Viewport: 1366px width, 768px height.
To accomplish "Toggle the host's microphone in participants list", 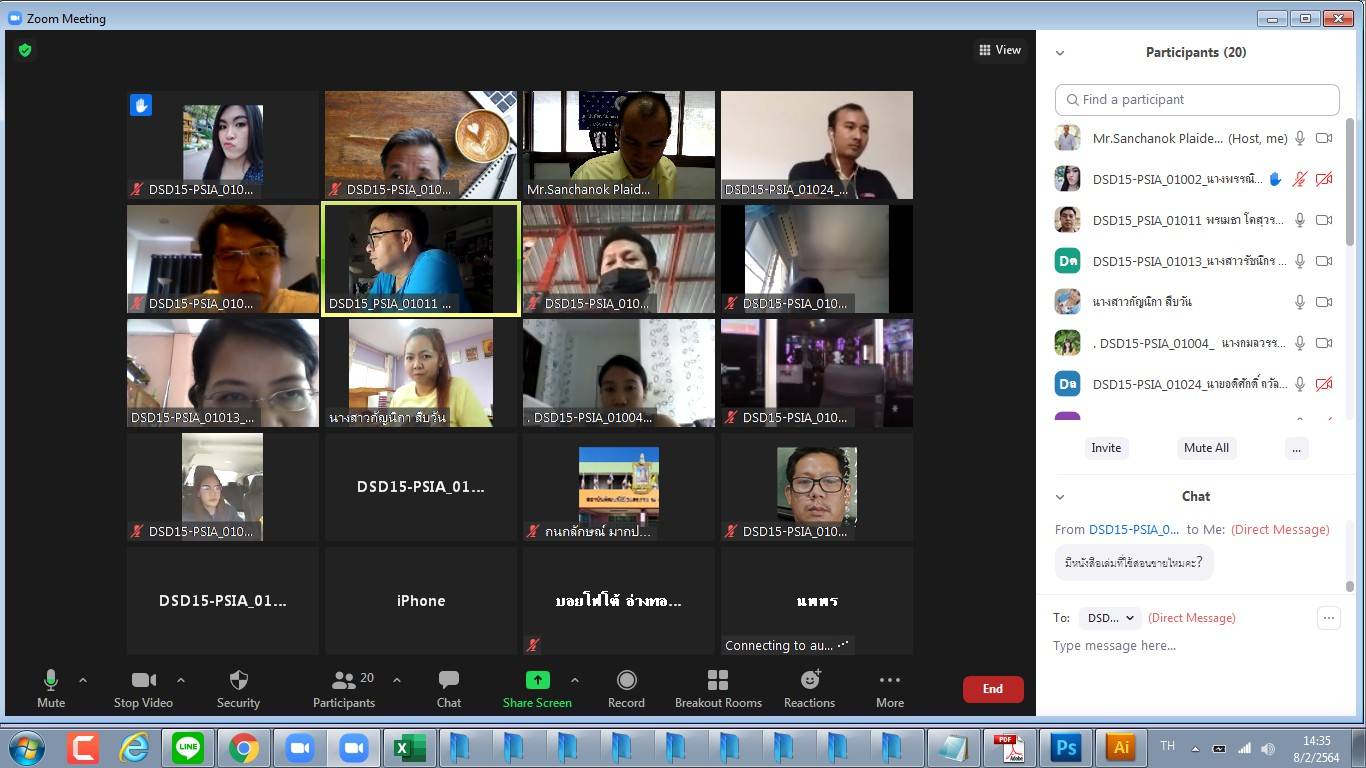I will point(1300,139).
